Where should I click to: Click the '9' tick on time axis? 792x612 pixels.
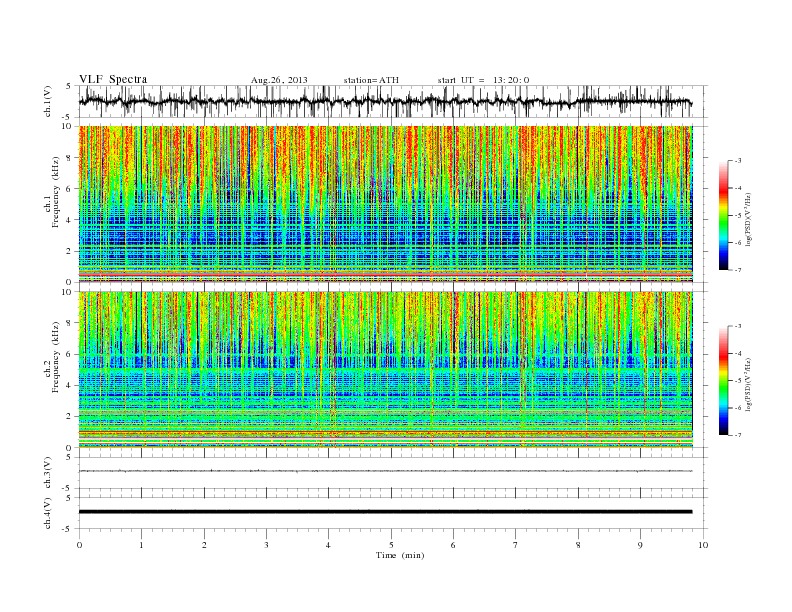[x=640, y=545]
